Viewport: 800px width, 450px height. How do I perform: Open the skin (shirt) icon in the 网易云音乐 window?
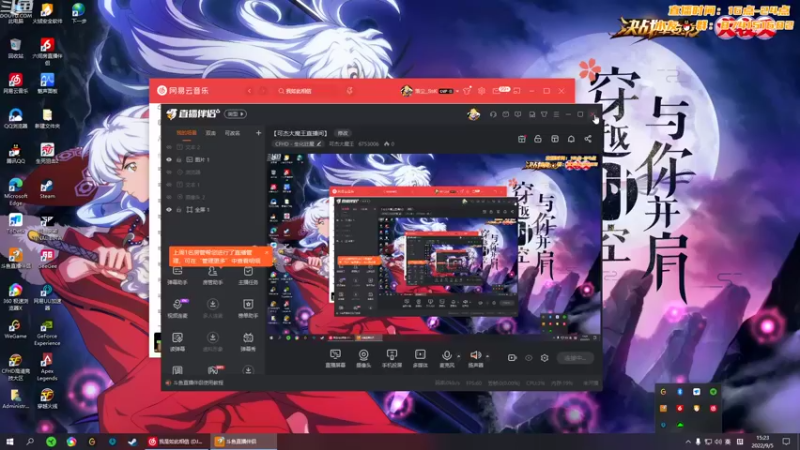click(467, 91)
